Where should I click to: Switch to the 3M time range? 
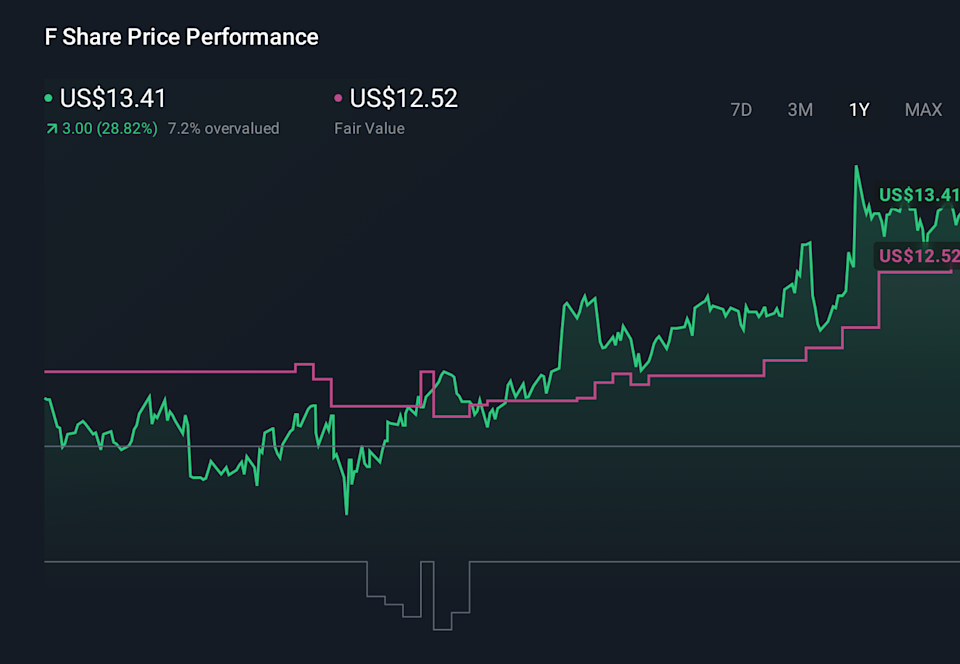click(x=800, y=110)
